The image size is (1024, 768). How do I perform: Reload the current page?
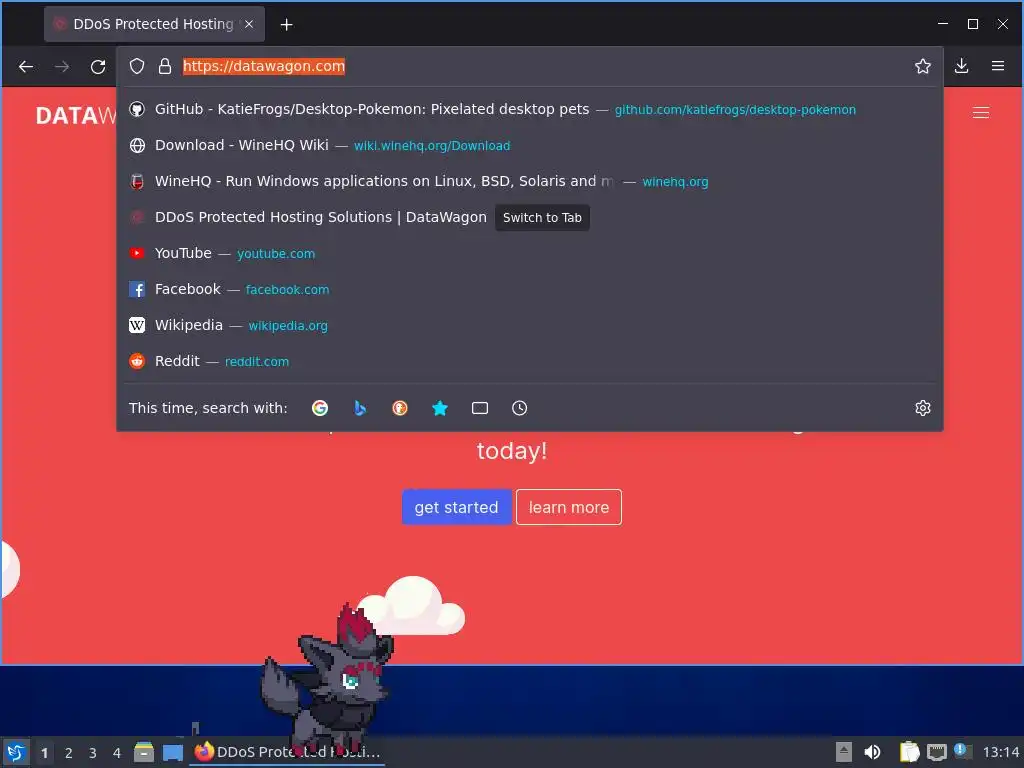[x=98, y=67]
